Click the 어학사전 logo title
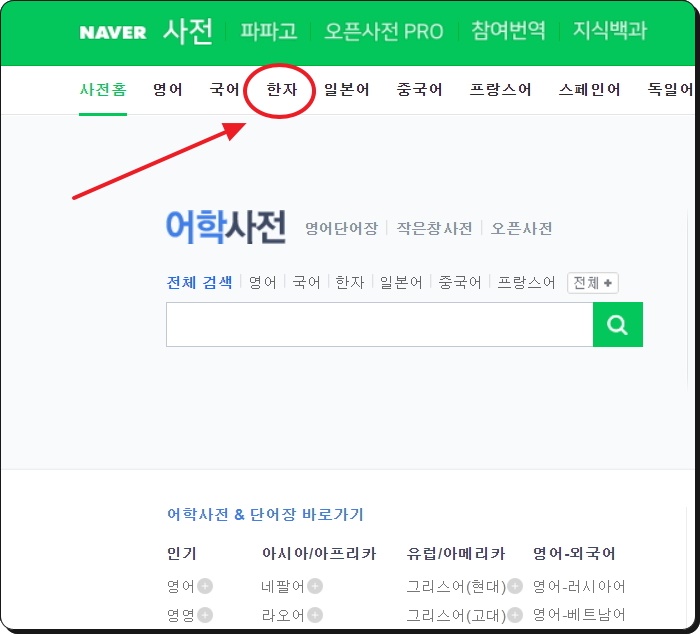Viewport: 700px width, 634px height. point(226,227)
